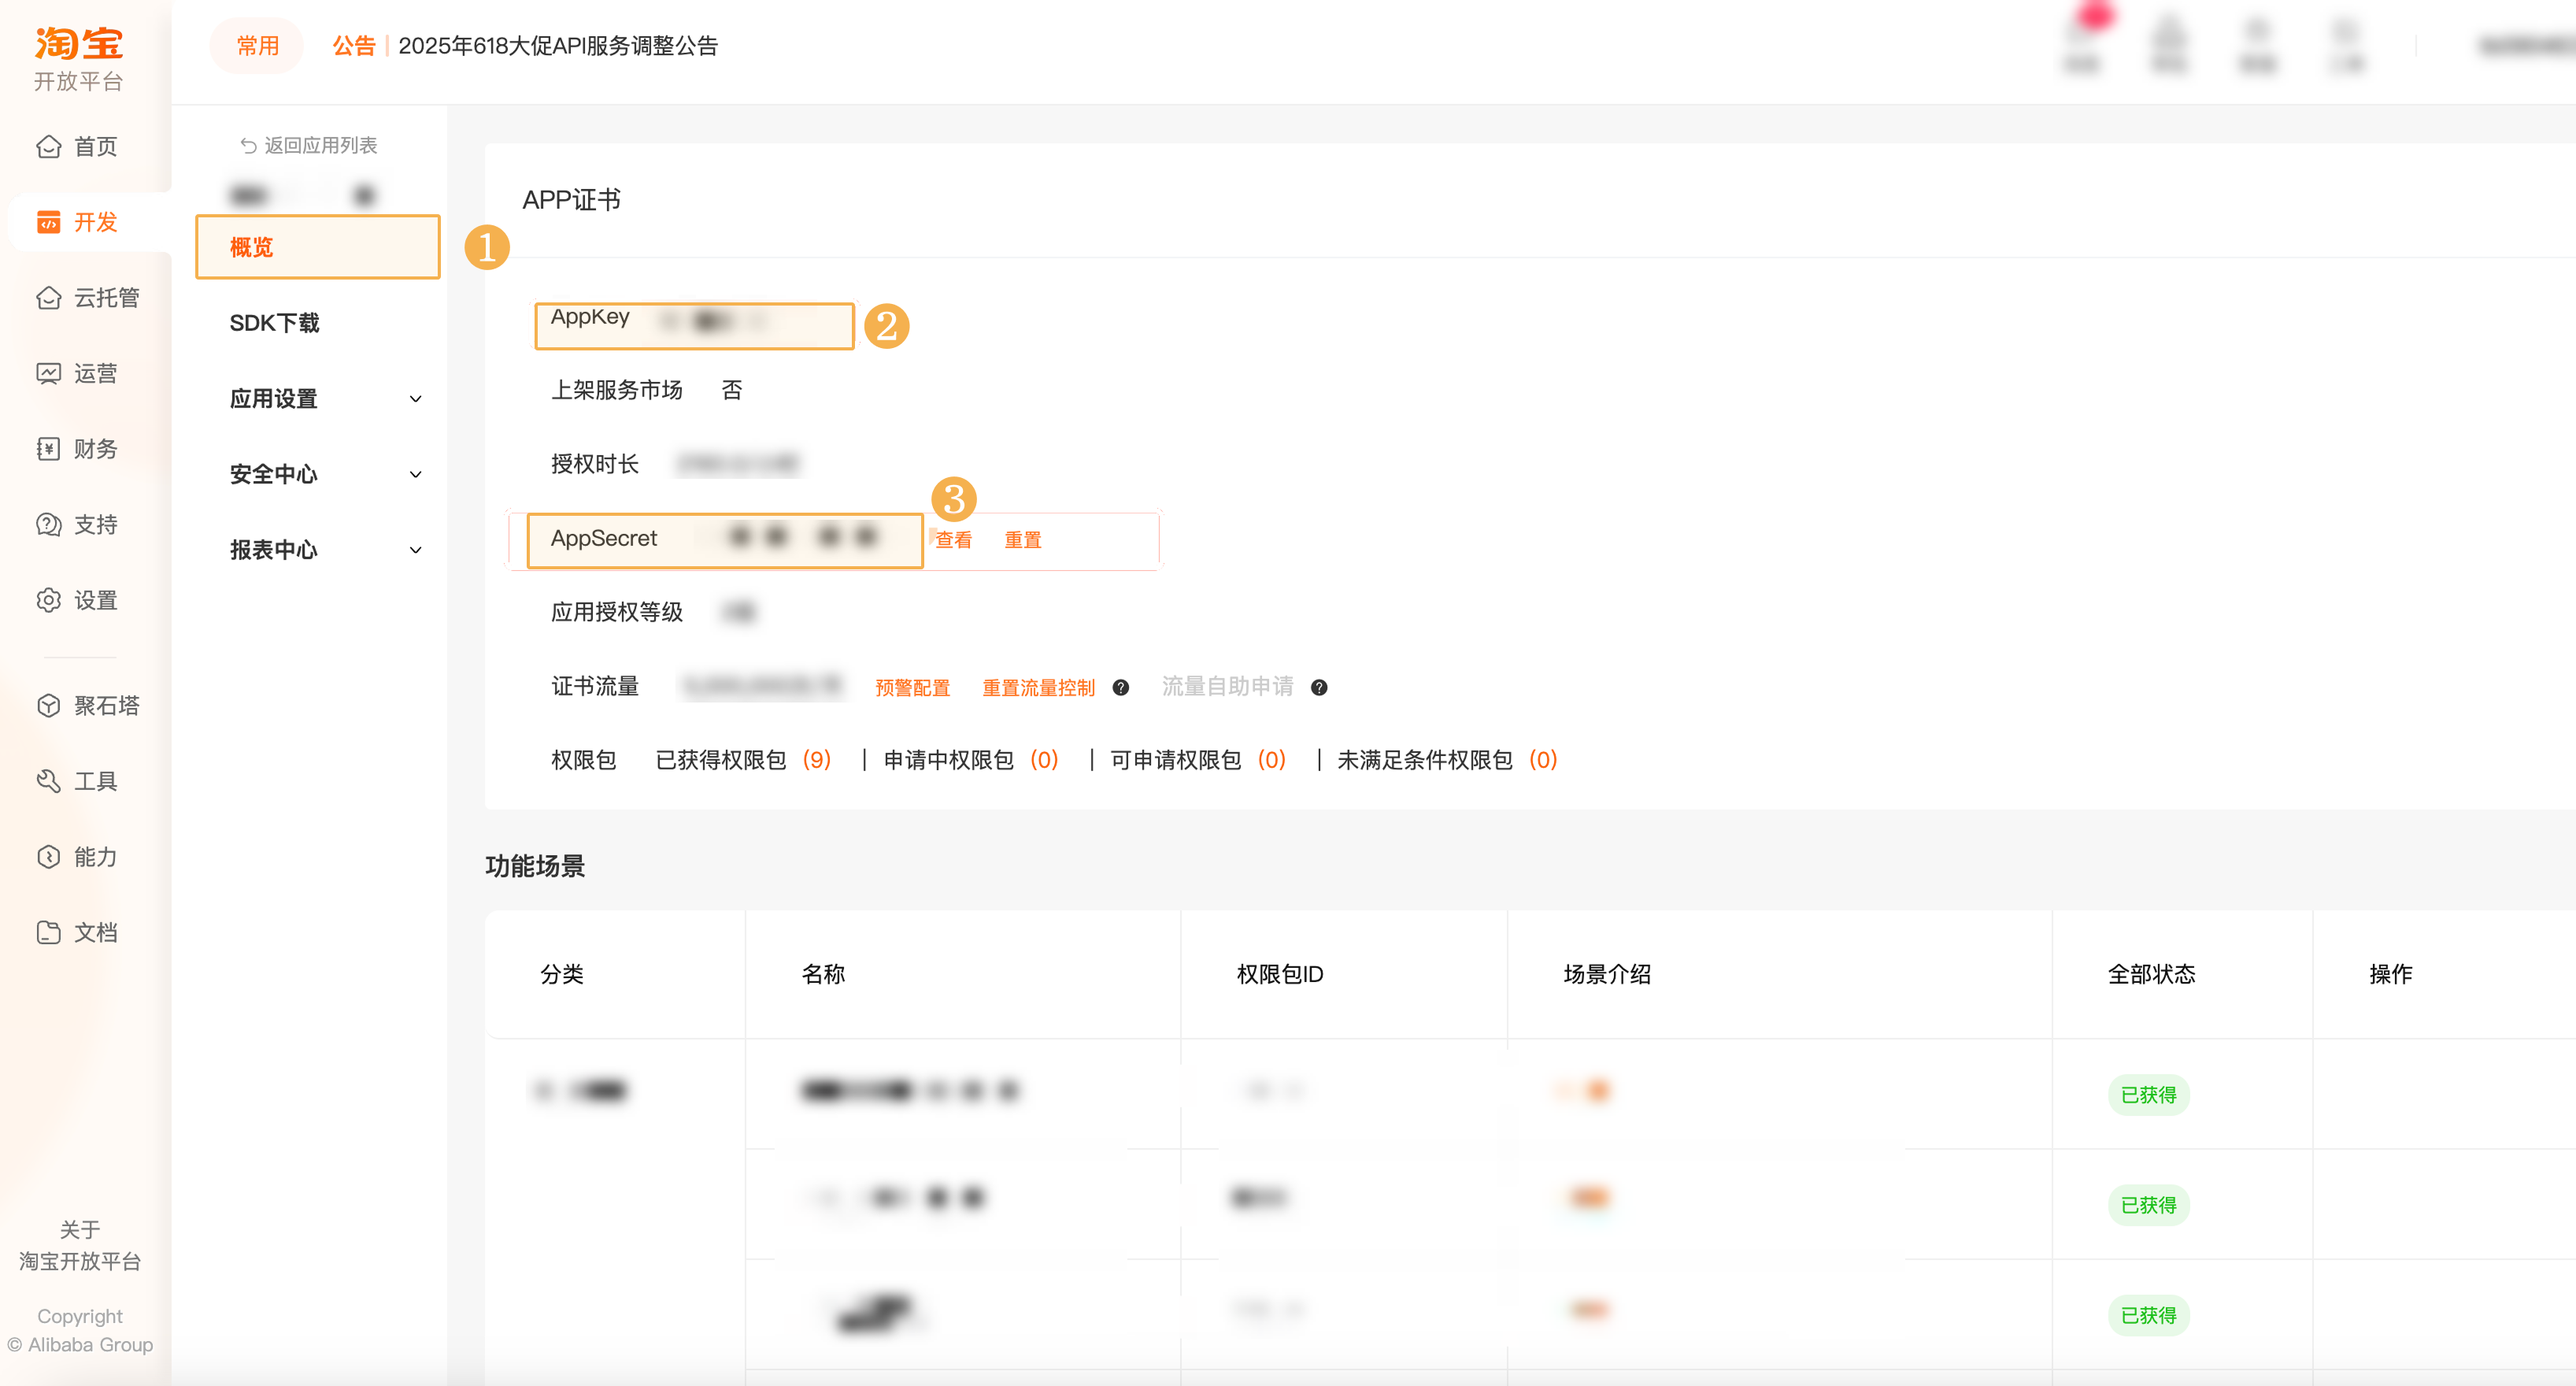The height and width of the screenshot is (1386, 2576).
Task: Open the 支持 support icon
Action: click(48, 524)
